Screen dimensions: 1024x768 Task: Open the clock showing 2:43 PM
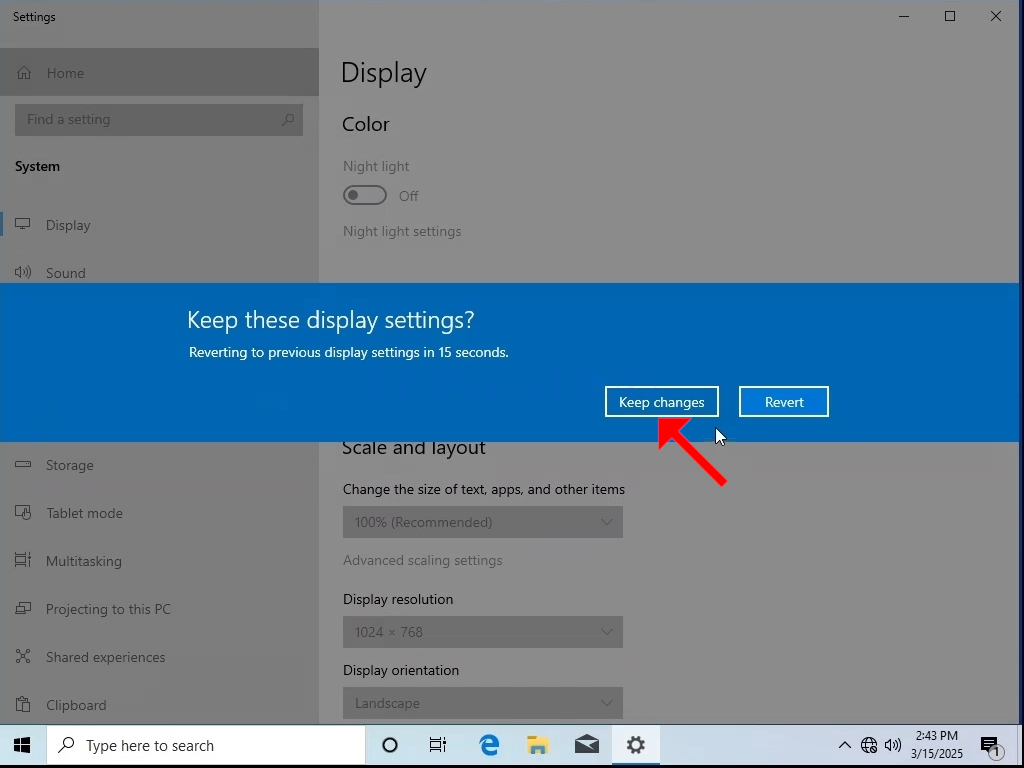(x=936, y=745)
